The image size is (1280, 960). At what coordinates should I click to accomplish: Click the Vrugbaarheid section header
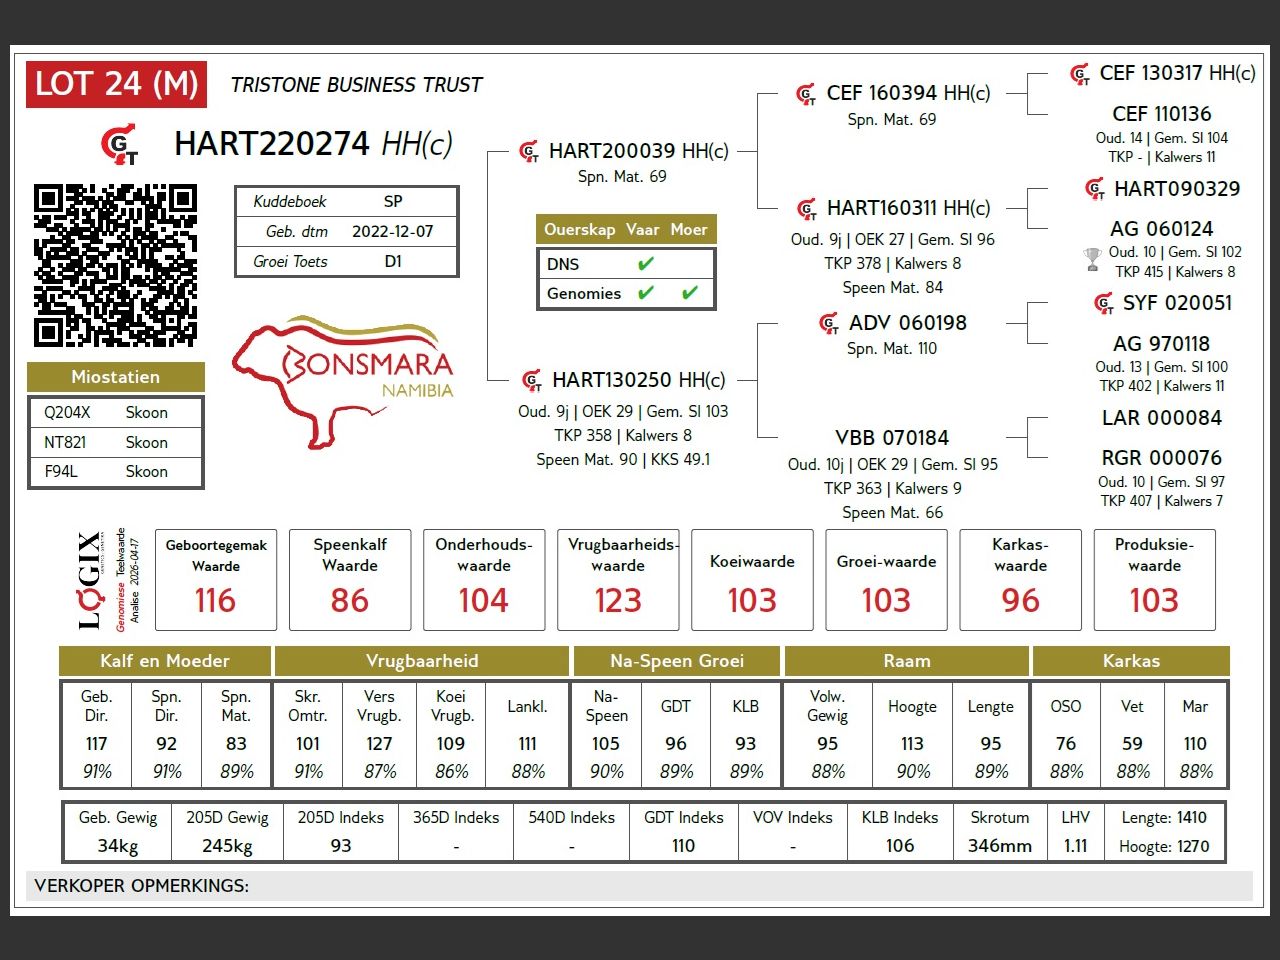click(x=422, y=661)
